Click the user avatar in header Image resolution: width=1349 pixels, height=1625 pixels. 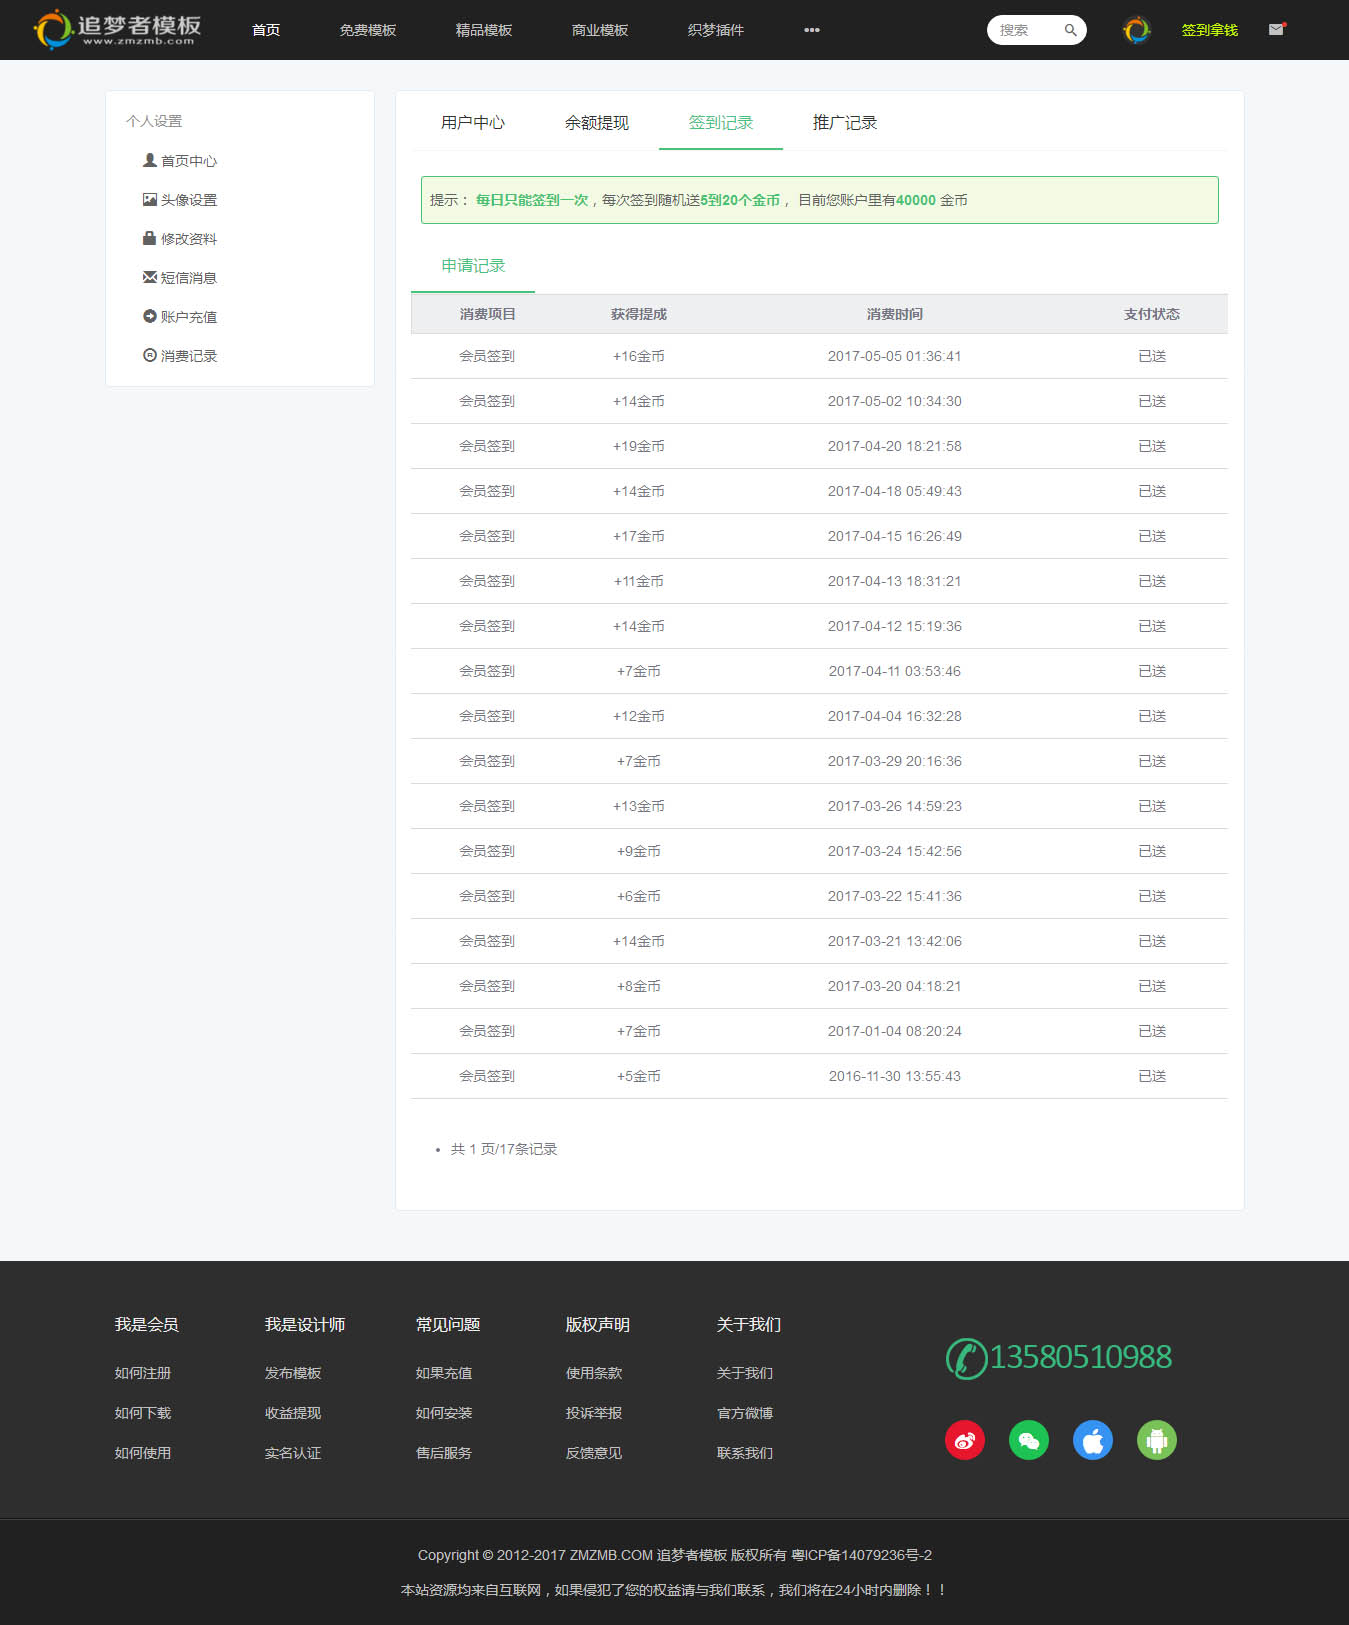(1136, 30)
